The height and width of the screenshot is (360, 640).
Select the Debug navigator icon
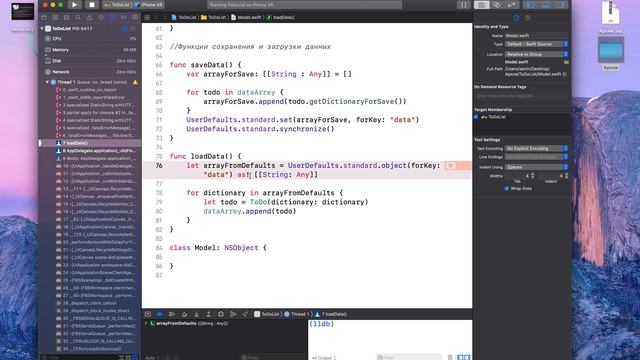pyautogui.click(x=112, y=18)
